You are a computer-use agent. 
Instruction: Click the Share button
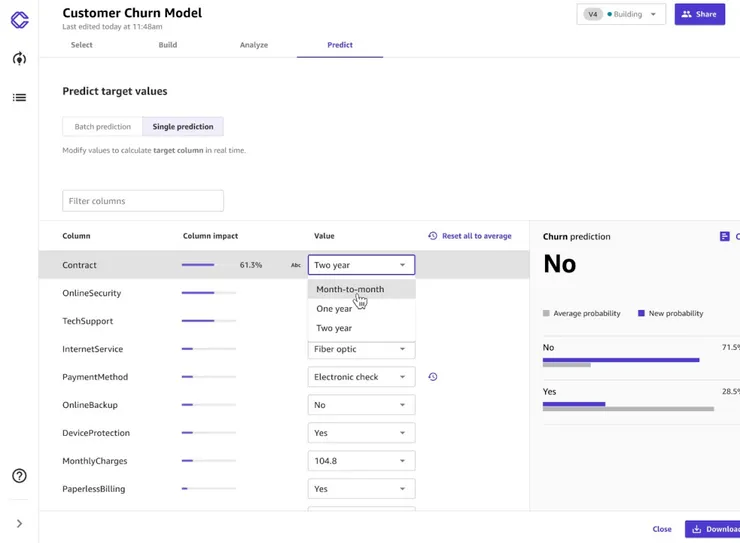(x=699, y=15)
